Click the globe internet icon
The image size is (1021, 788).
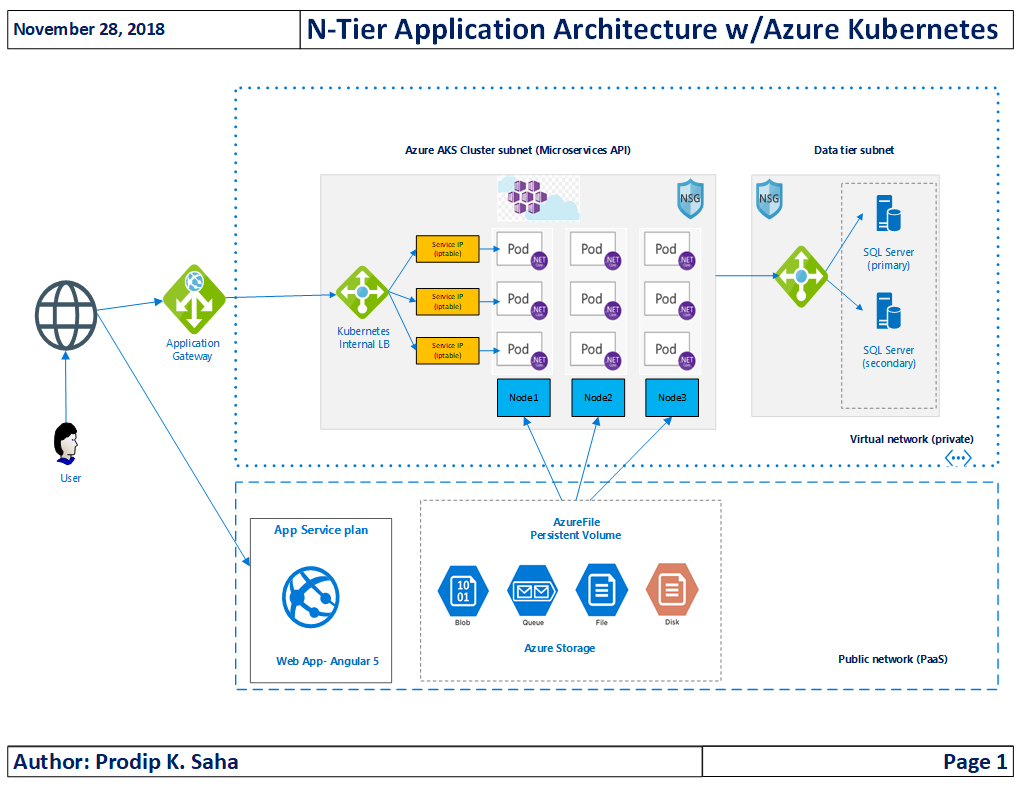pyautogui.click(x=66, y=315)
